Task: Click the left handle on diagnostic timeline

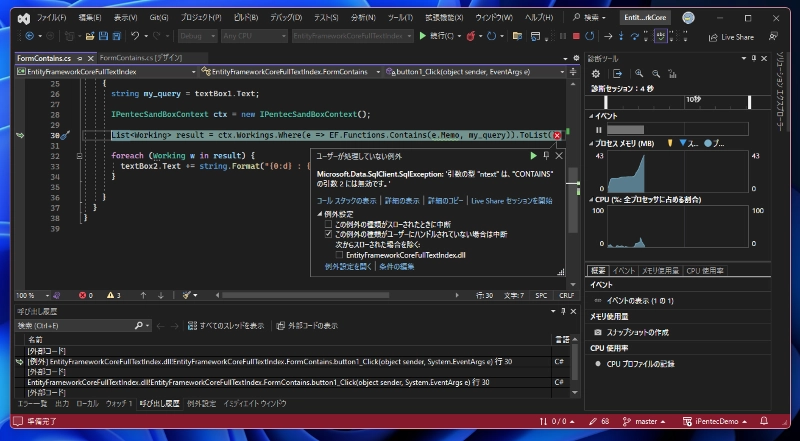Action: coord(606,102)
